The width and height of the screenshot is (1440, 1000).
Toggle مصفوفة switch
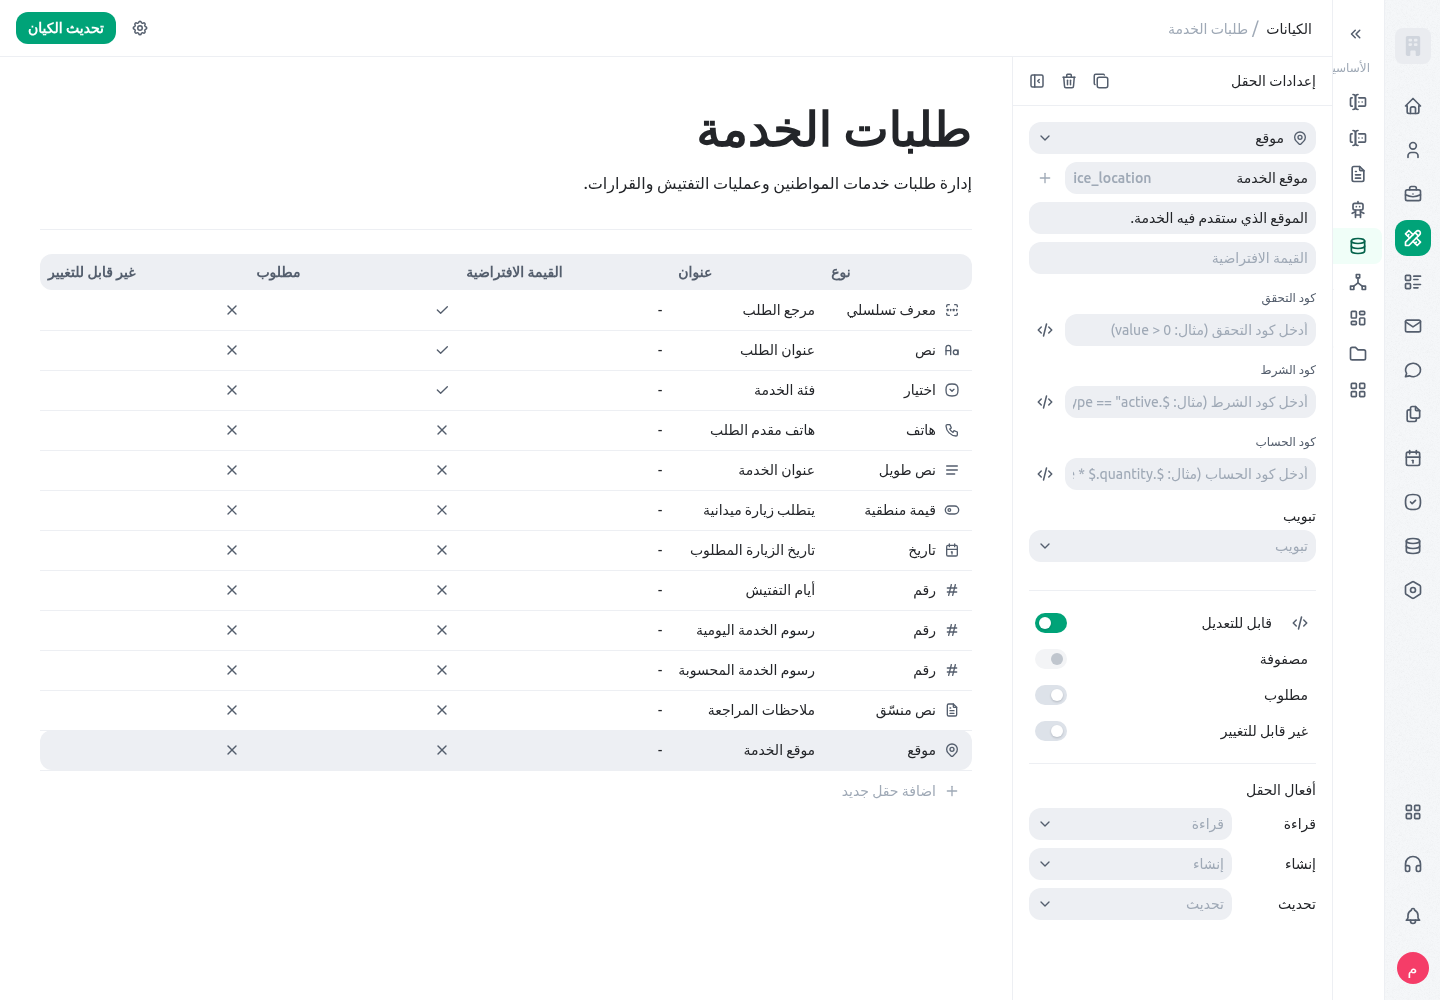1051,659
